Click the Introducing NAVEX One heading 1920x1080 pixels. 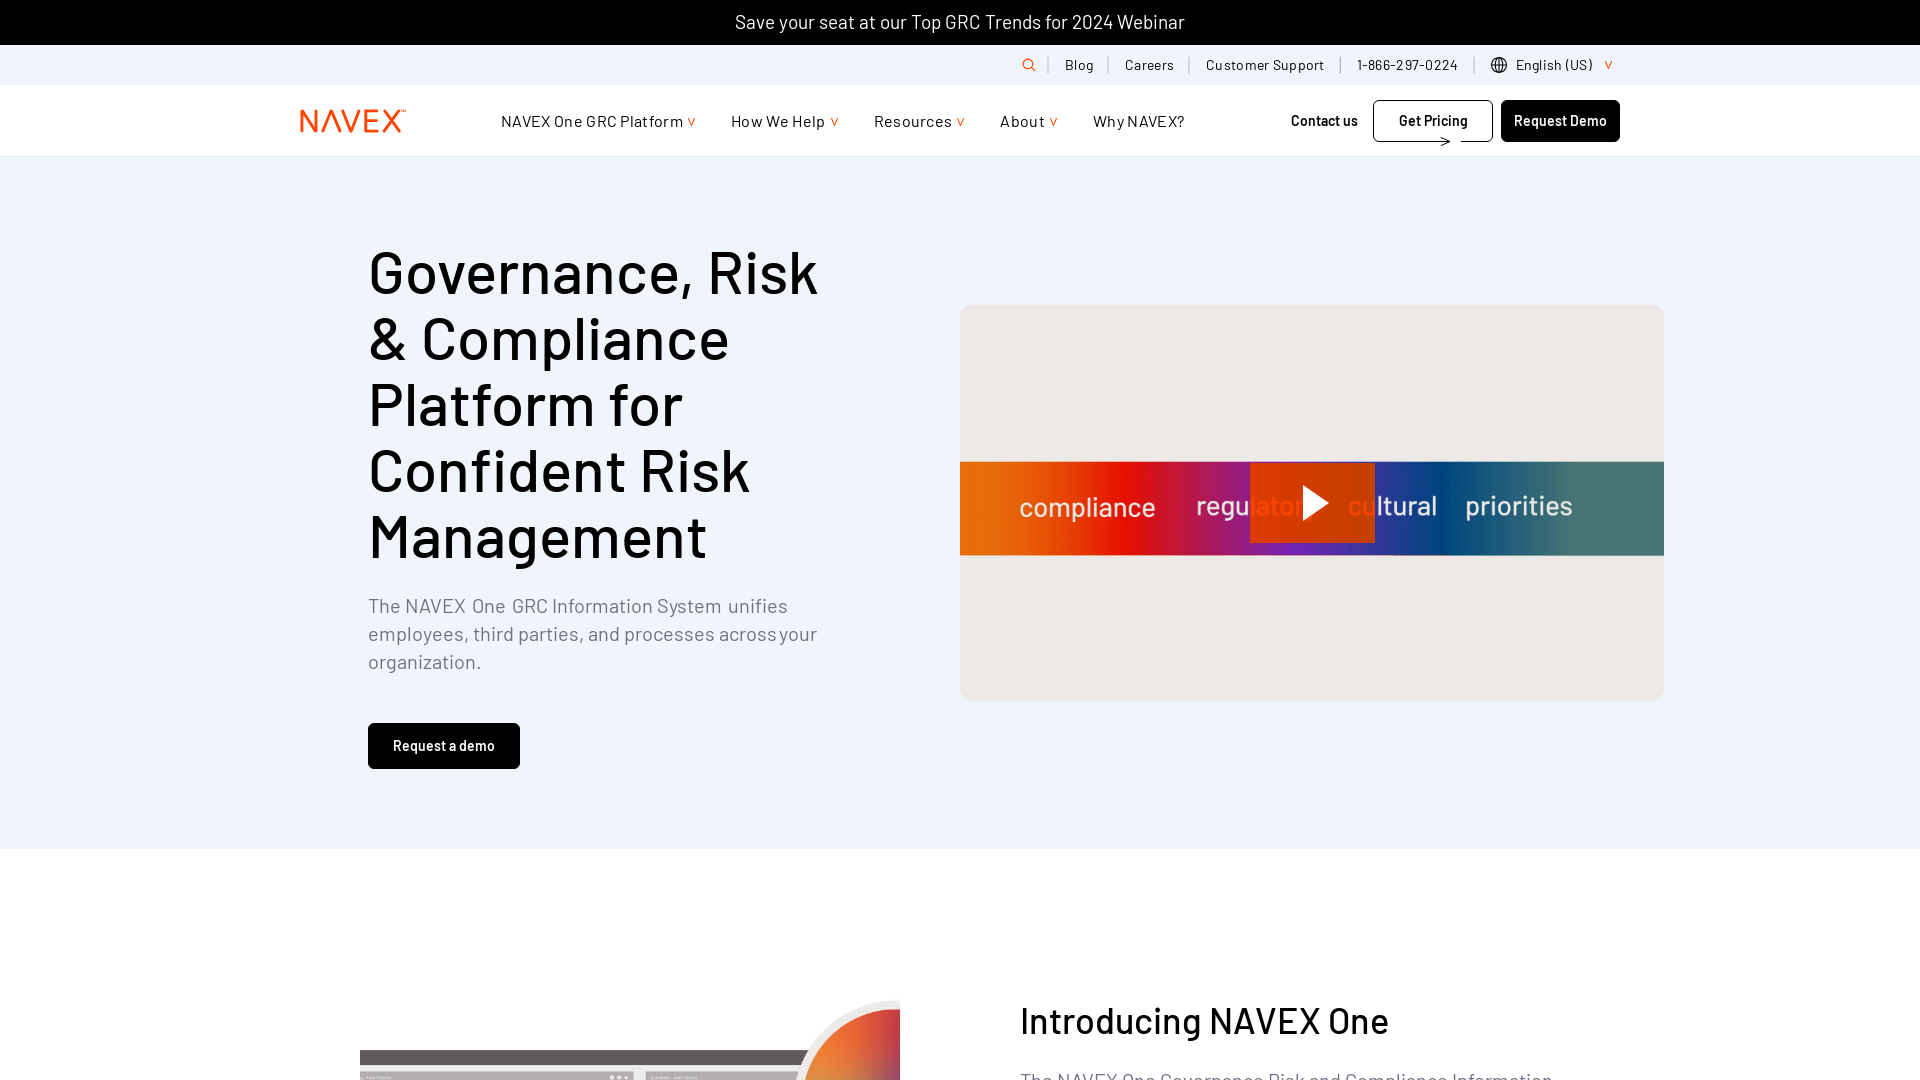(1204, 1021)
